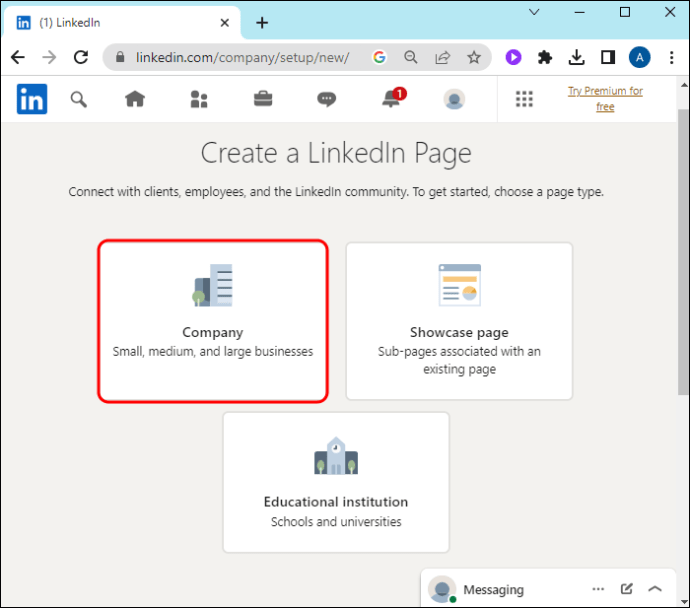Click the purple play extension icon

[x=513, y=57]
